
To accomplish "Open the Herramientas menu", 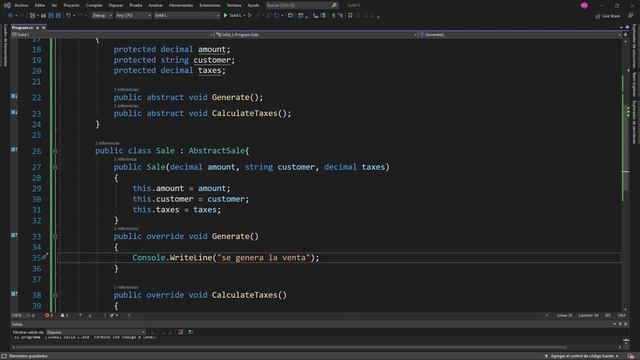I will tap(181, 5).
